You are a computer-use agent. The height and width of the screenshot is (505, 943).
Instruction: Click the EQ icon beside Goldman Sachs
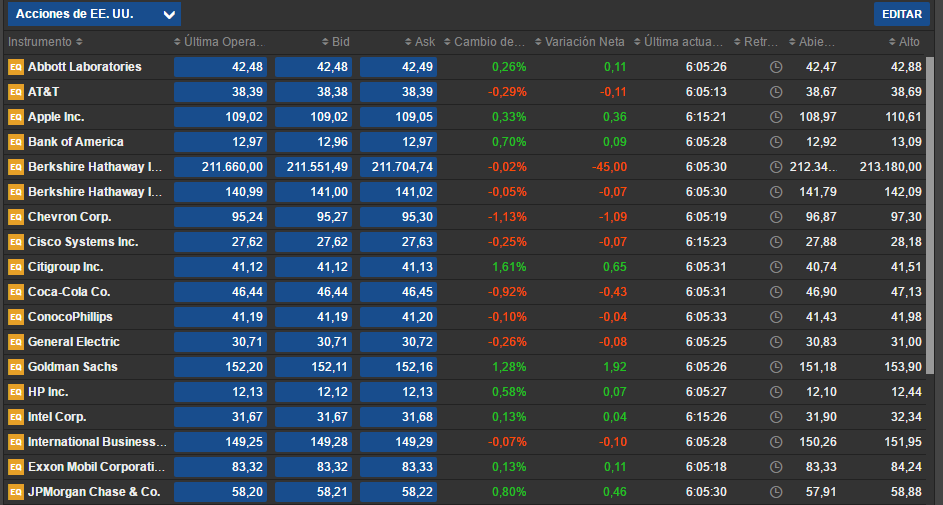16,367
